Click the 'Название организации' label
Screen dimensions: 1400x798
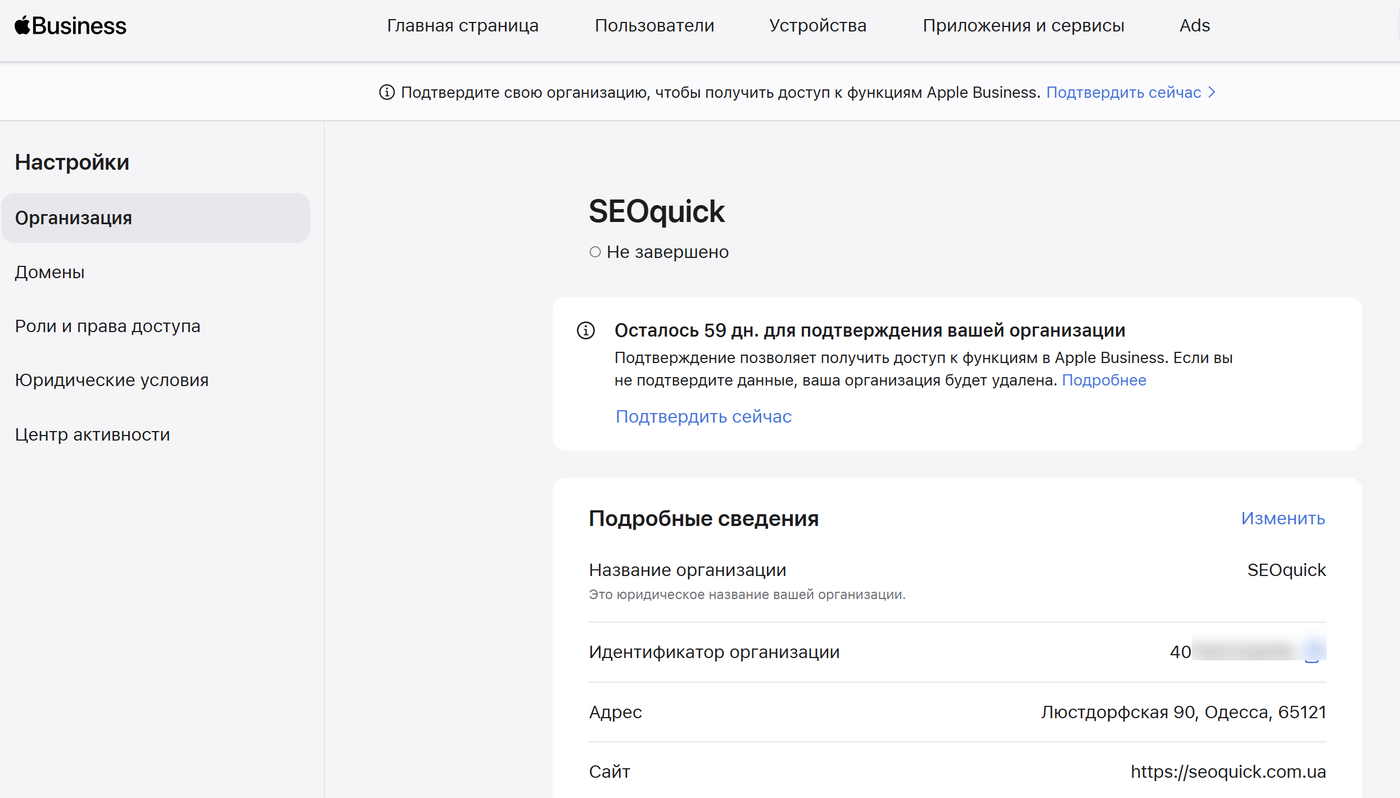coord(688,570)
